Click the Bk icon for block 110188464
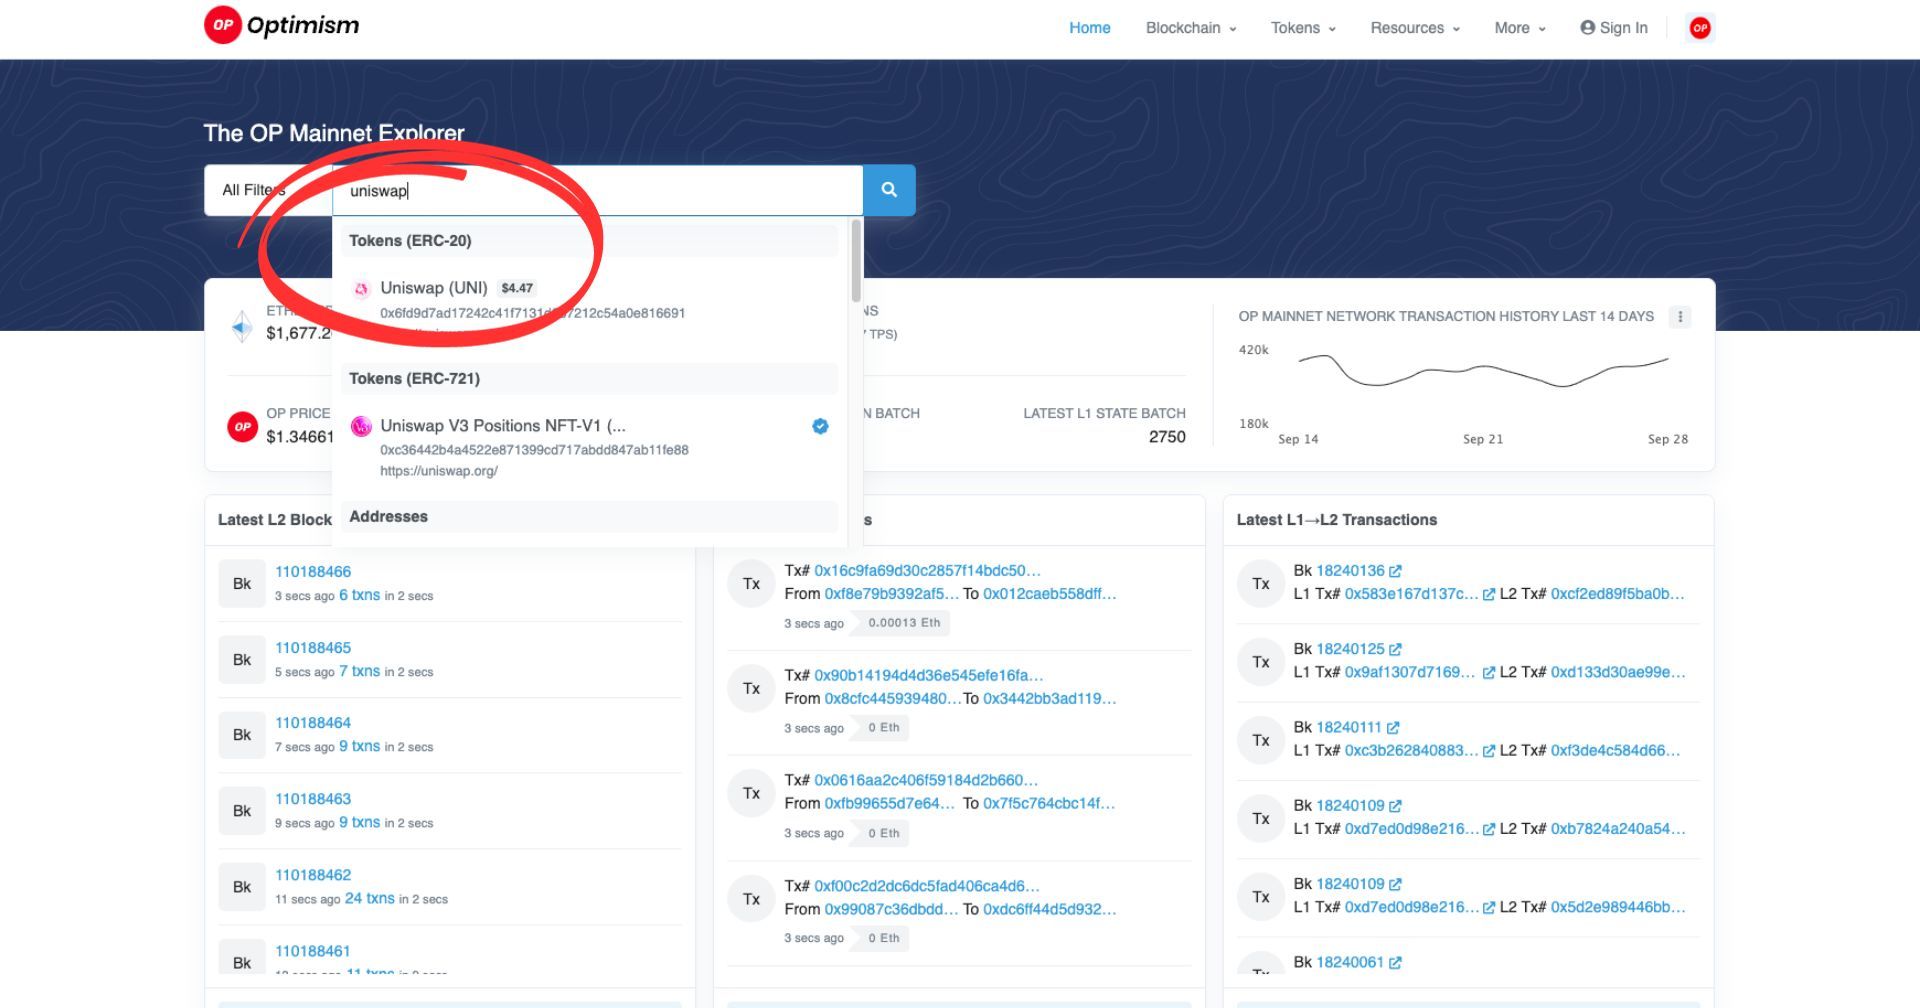This screenshot has height=1008, width=1920. tap(242, 735)
